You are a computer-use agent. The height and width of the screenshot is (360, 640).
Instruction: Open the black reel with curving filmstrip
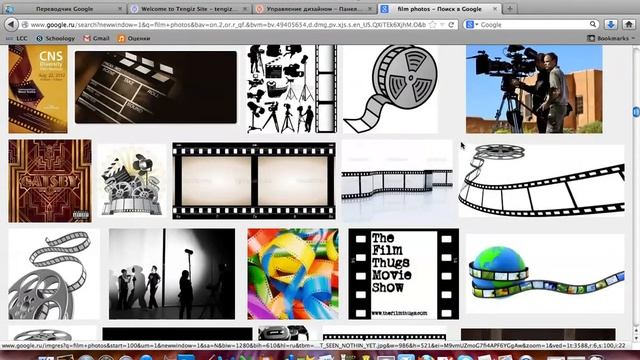pos(542,181)
